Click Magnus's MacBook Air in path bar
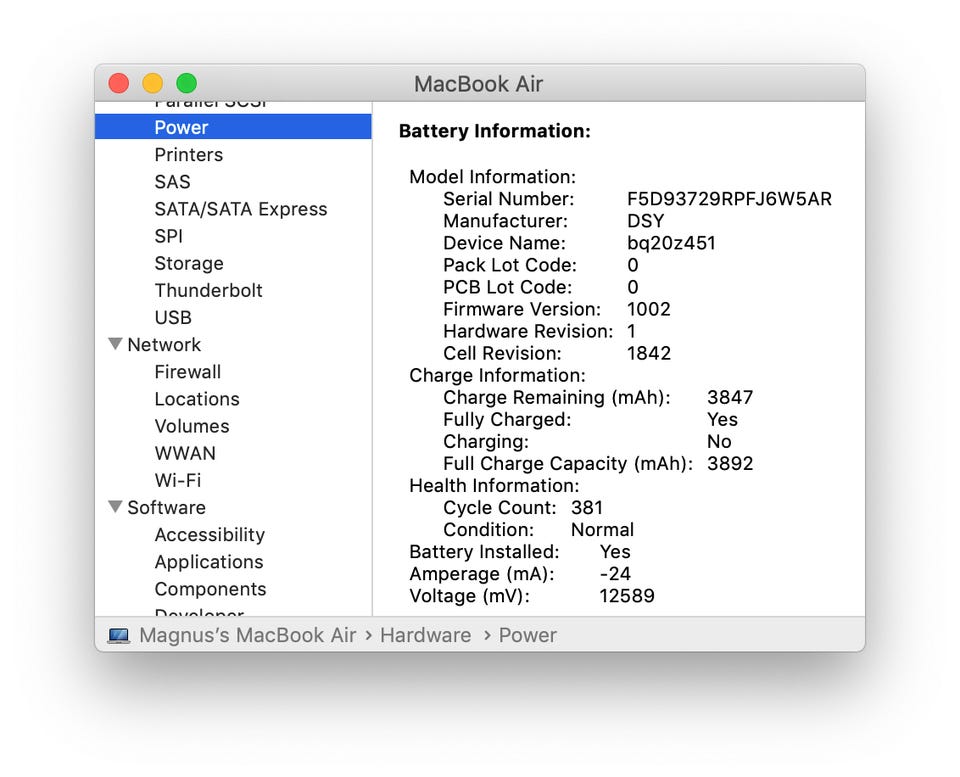Screen dimensions: 960x777 coord(247,636)
